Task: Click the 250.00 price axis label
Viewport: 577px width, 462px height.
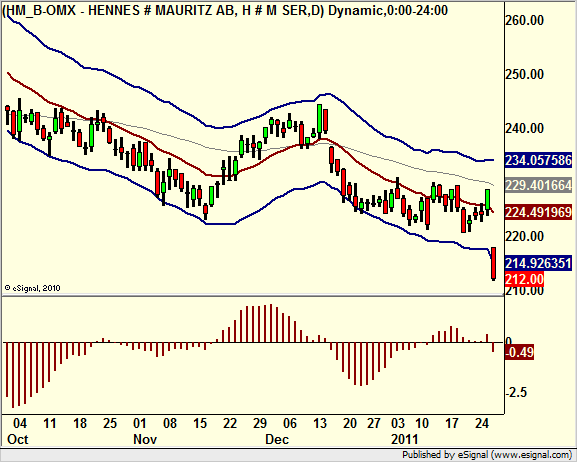Action: [x=524, y=74]
